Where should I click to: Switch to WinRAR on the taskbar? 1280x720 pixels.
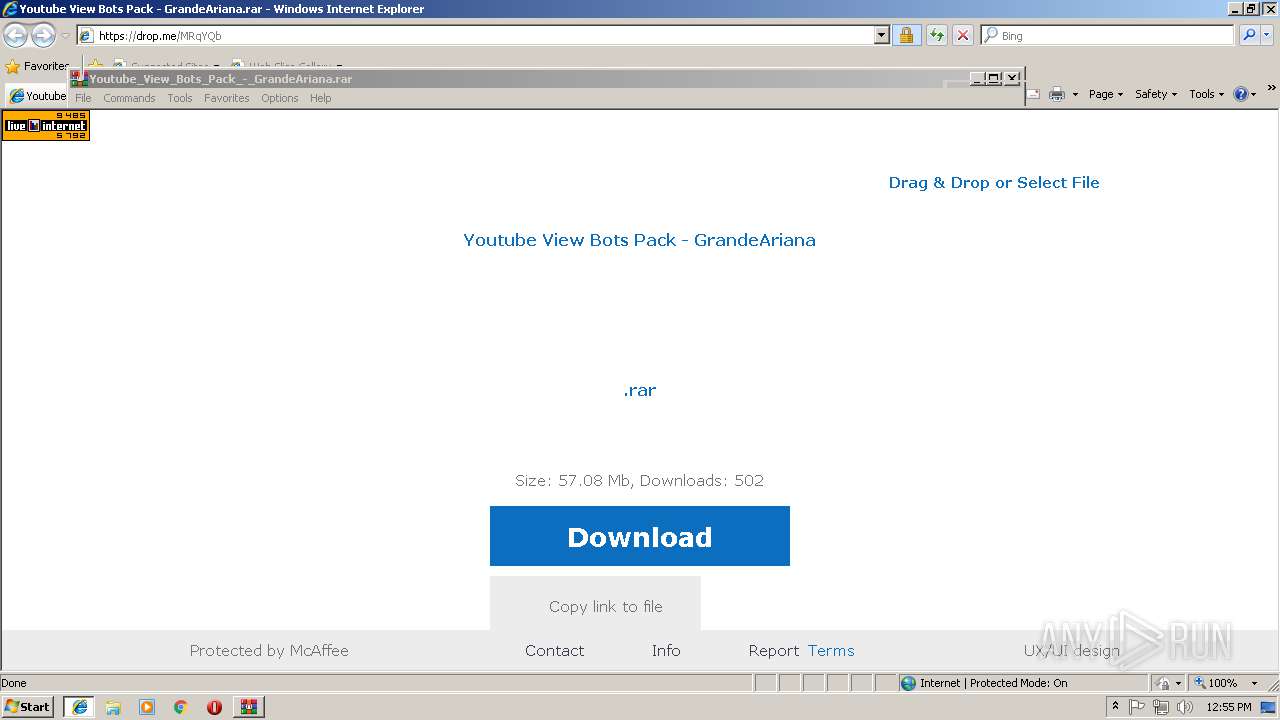pyautogui.click(x=248, y=707)
